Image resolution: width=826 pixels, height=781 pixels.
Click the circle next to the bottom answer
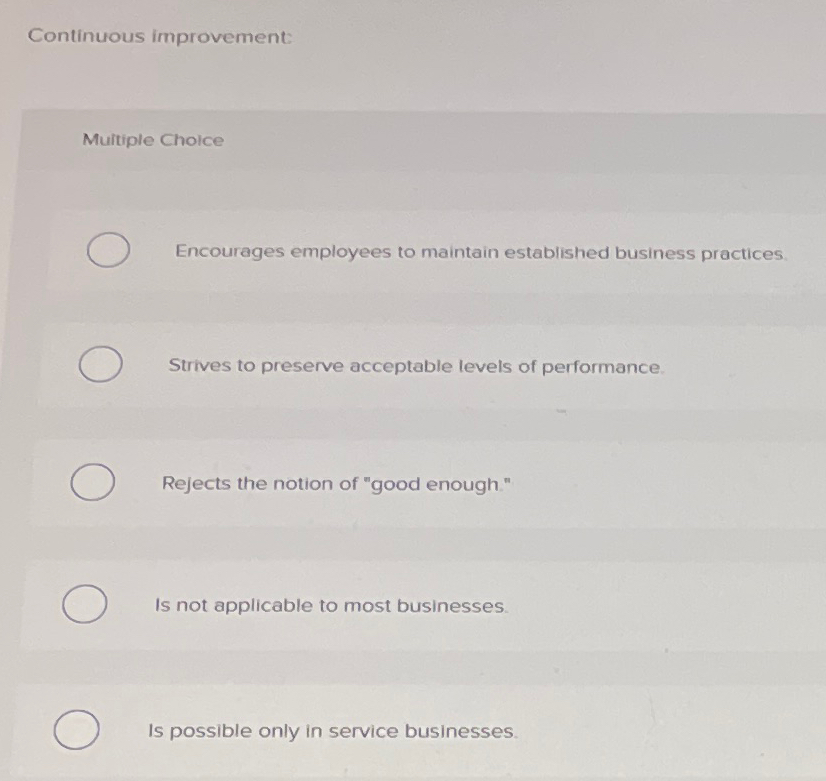[75, 728]
